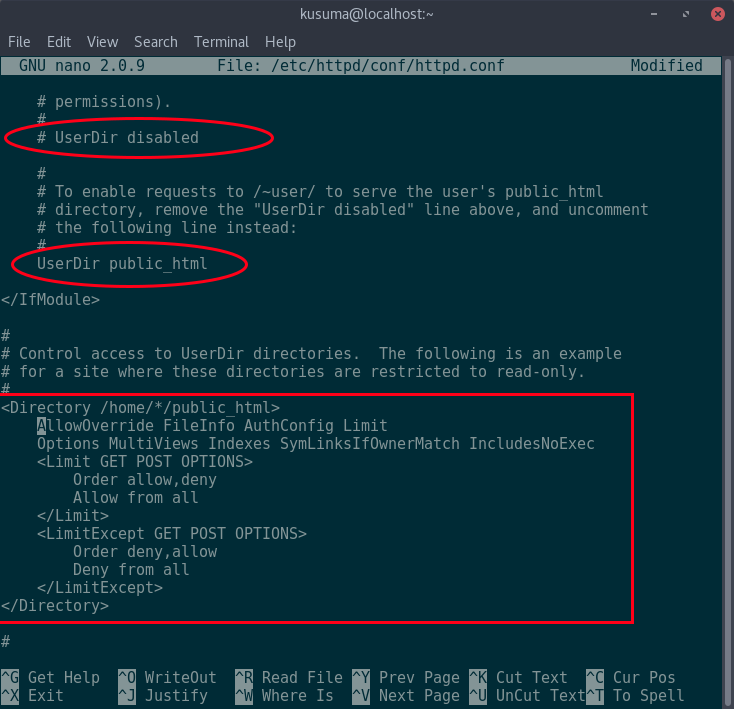The image size is (734, 709).
Task: Click the '<Limit GET POST OPTIONS>' line
Action: [145, 461]
